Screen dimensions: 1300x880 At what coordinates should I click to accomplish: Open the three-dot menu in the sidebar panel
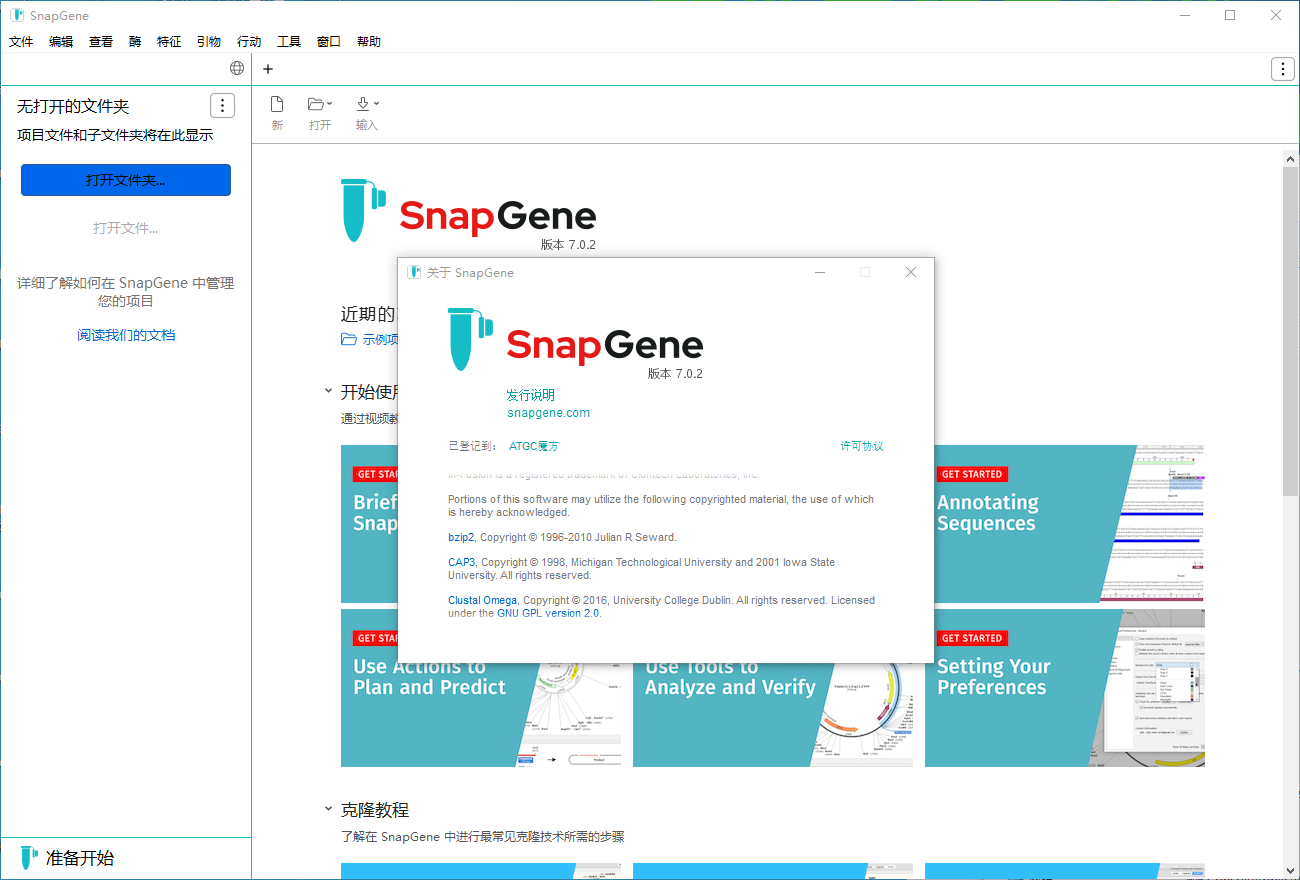pyautogui.click(x=222, y=106)
